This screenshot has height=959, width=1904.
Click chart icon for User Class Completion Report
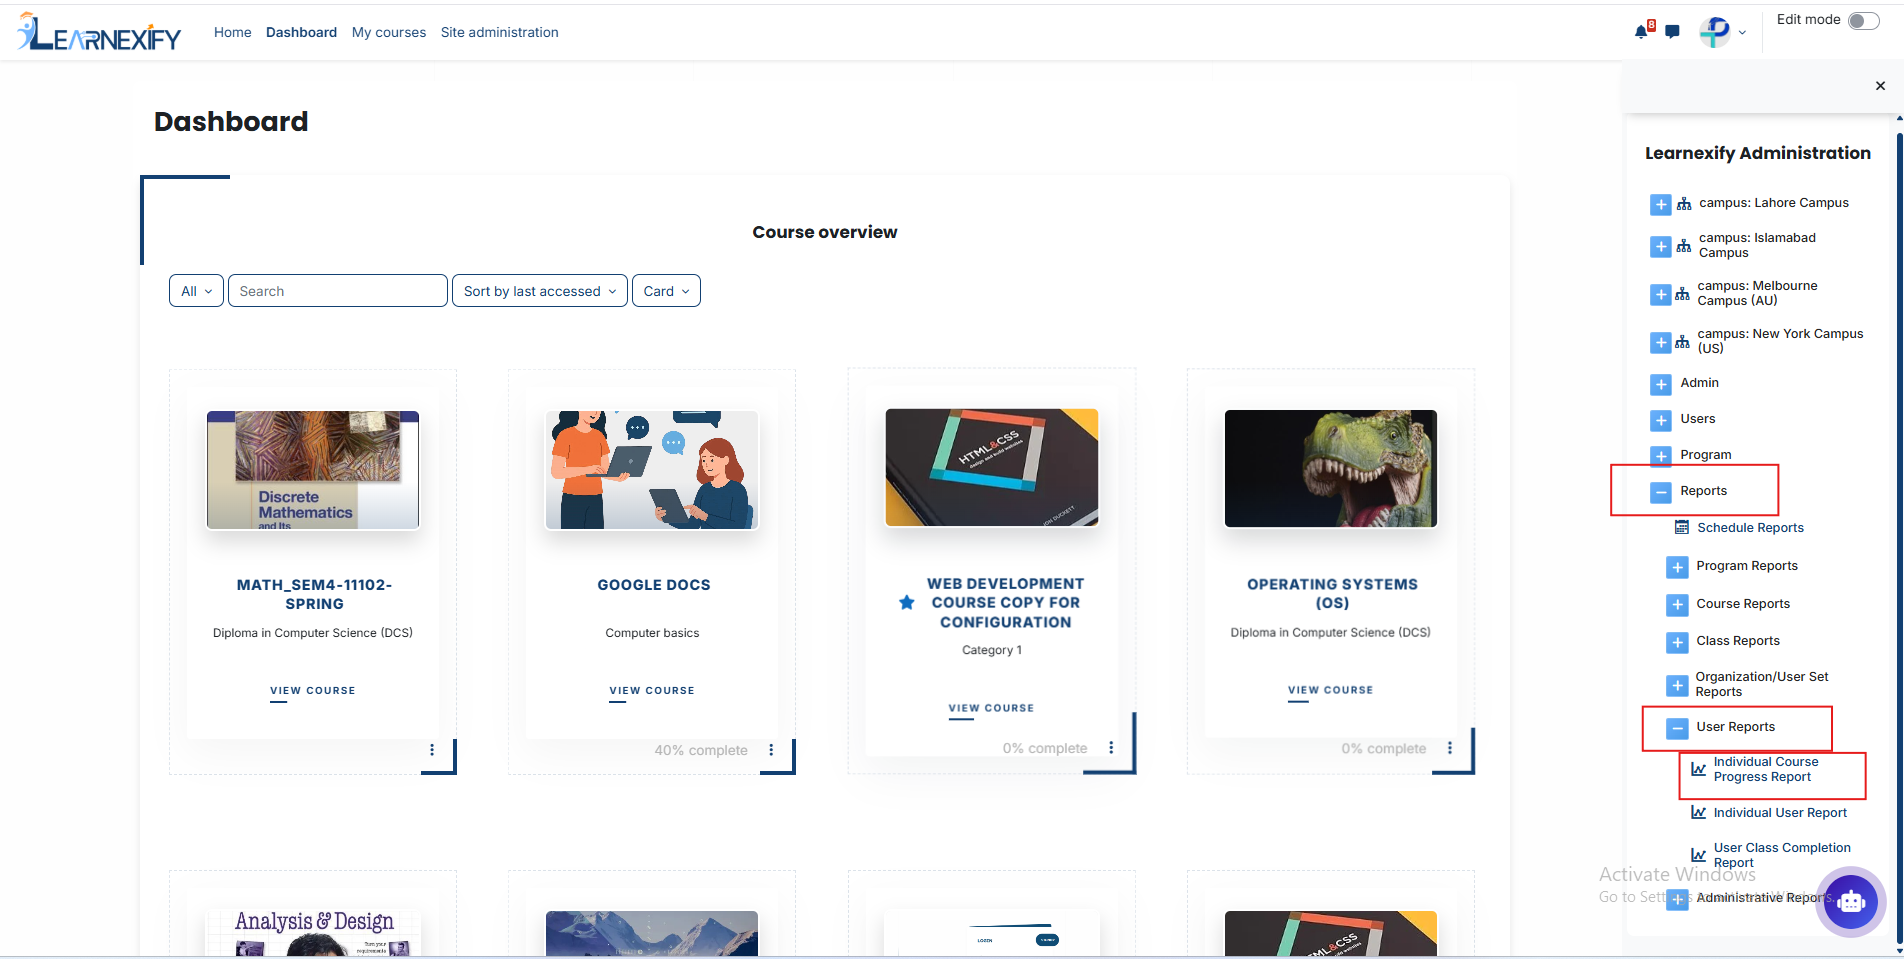click(x=1699, y=855)
